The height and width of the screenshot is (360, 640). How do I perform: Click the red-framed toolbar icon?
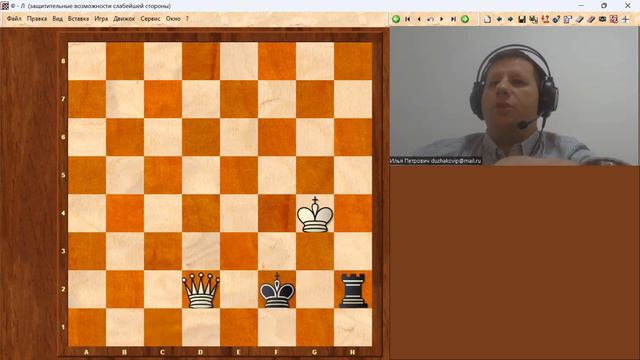click(613, 19)
